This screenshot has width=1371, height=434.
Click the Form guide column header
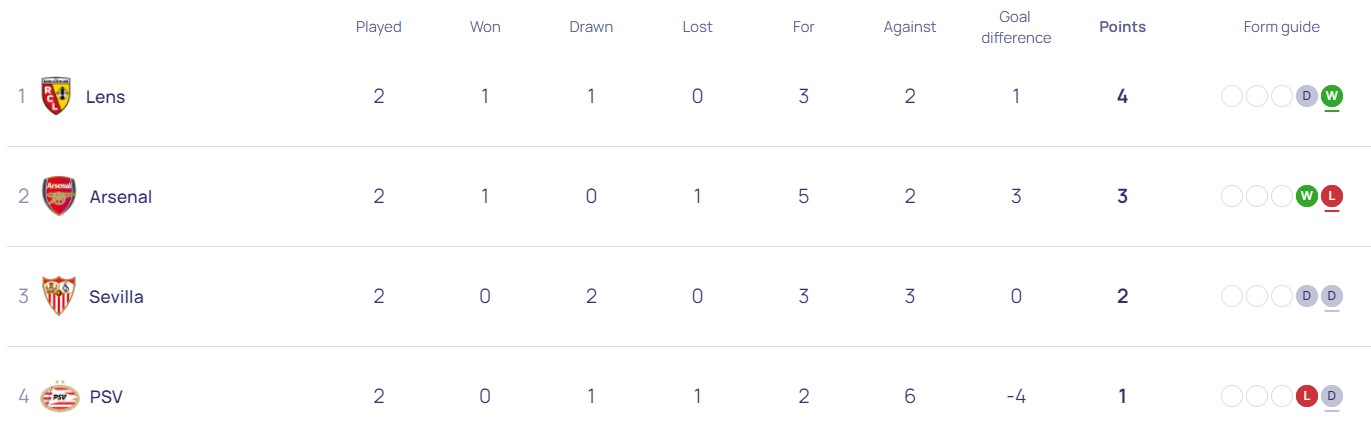point(1281,27)
